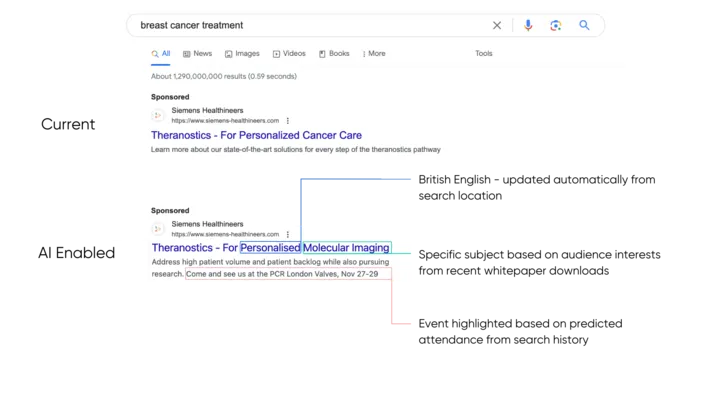Switch to the News tab

[197, 54]
